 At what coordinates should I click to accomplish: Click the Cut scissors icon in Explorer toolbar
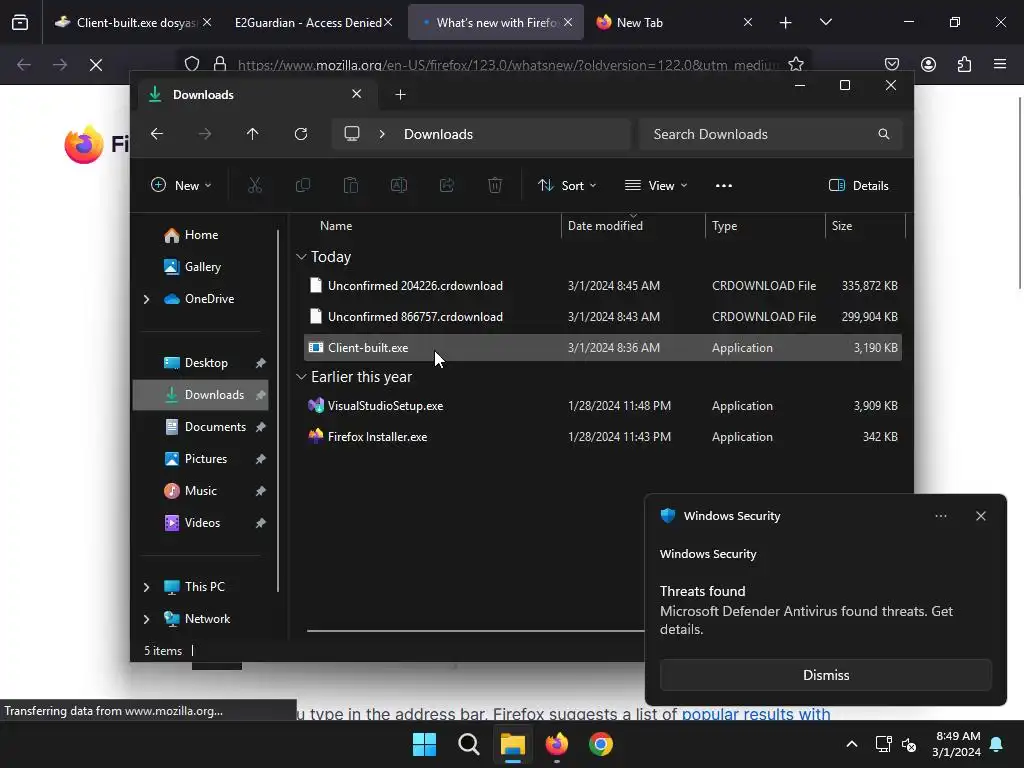pyautogui.click(x=255, y=185)
